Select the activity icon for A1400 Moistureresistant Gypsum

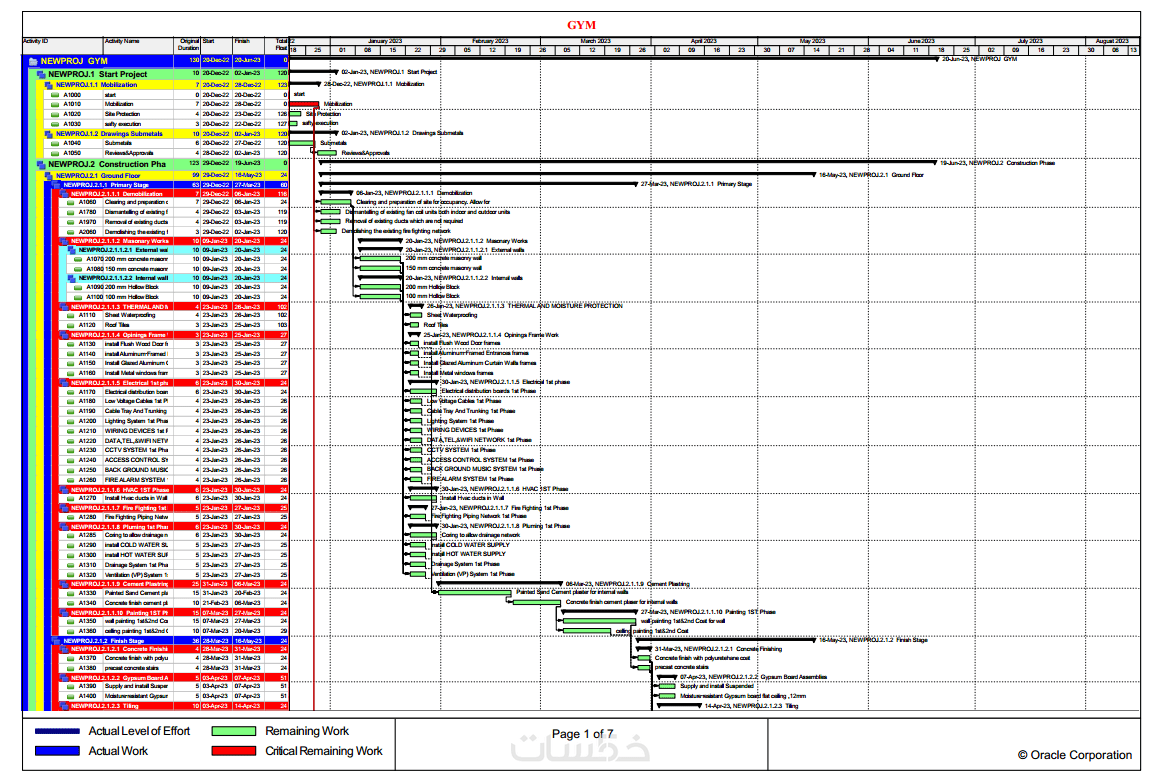pos(71,696)
